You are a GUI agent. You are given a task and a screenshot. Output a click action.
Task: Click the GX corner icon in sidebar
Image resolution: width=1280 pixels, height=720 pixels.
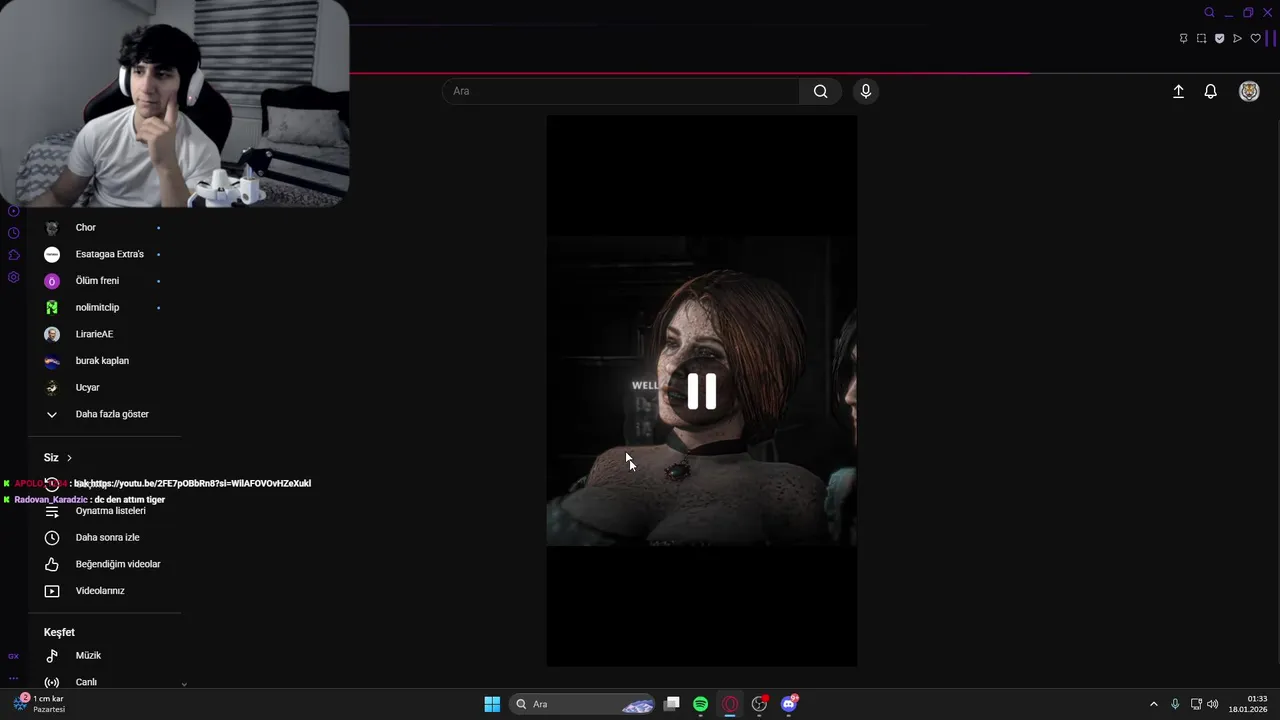click(13, 656)
